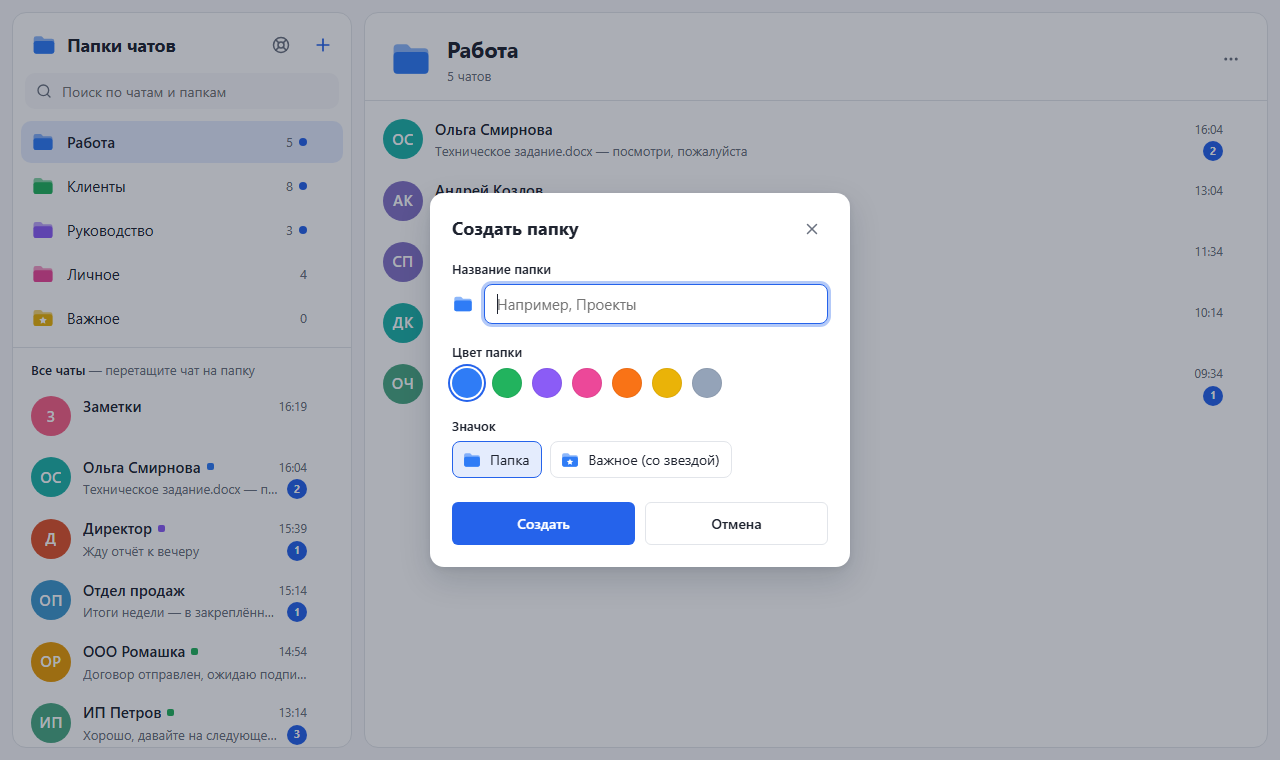This screenshot has width=1280, height=760.
Task: Click the yellow starred Важное folder icon
Action: (43, 318)
